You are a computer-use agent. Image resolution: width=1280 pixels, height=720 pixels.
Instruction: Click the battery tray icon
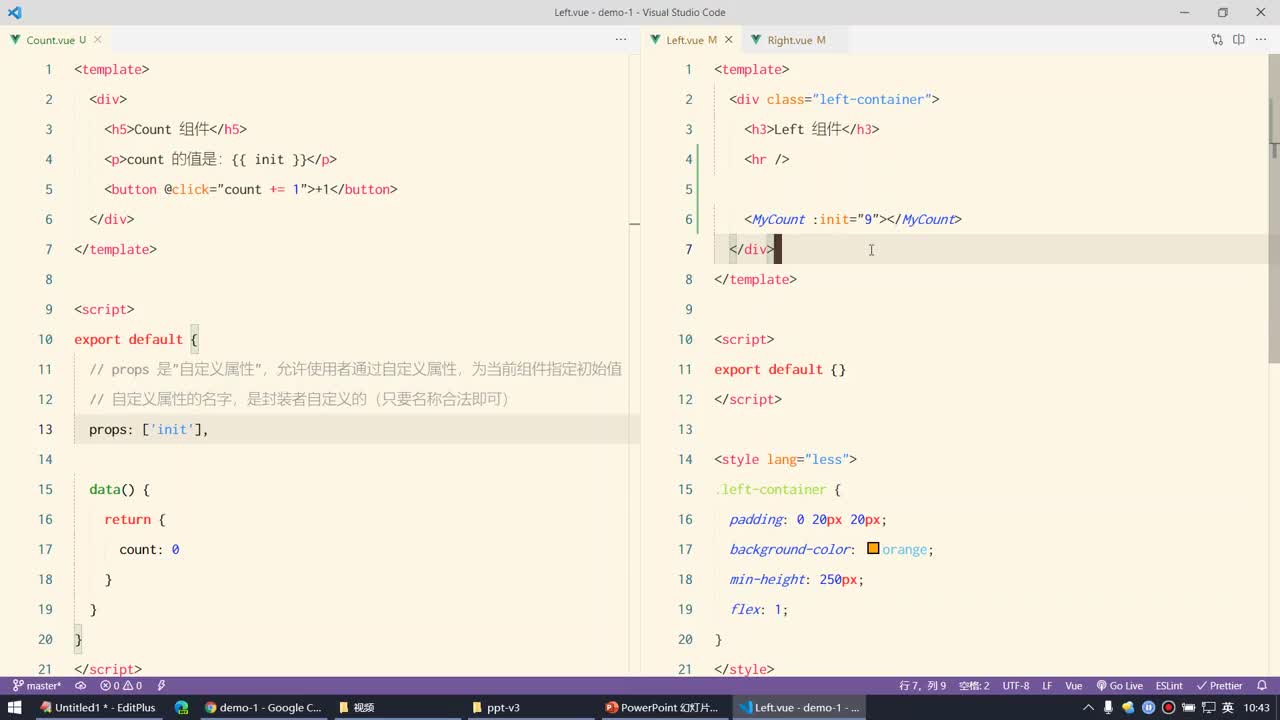(x=1187, y=707)
